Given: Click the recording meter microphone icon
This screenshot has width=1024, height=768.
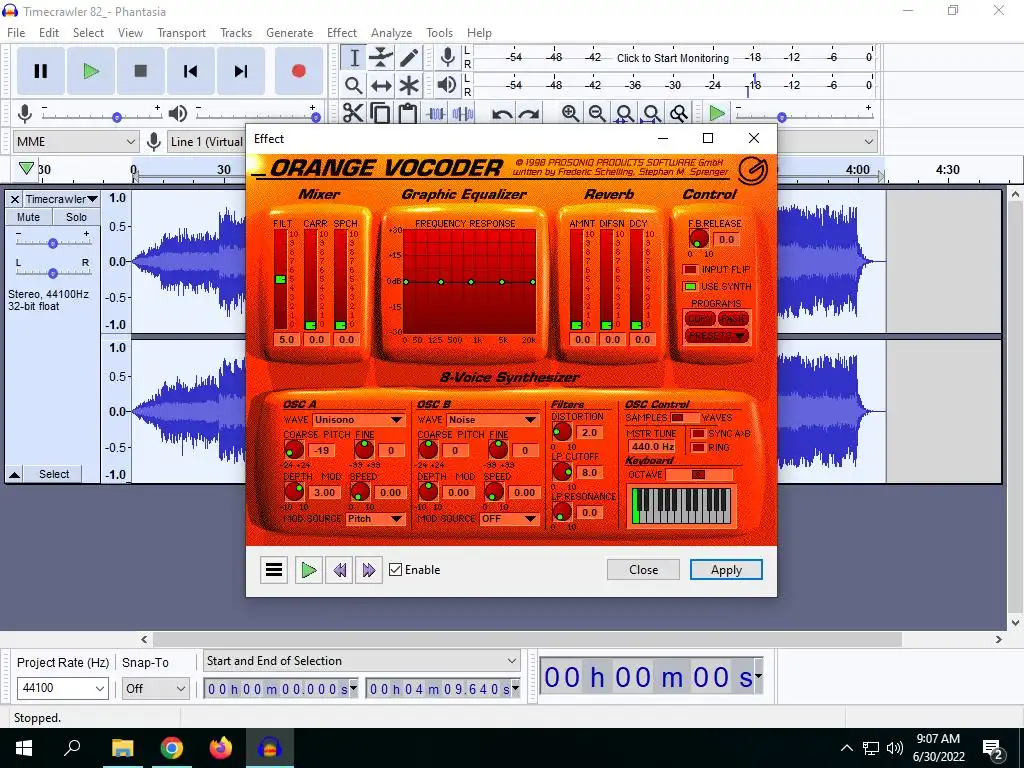Looking at the screenshot, I should pyautogui.click(x=447, y=57).
